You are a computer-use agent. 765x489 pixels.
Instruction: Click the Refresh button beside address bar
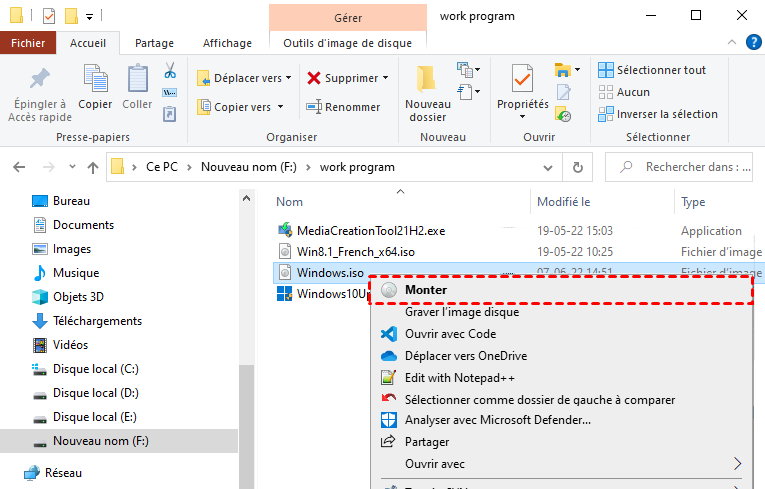click(578, 167)
